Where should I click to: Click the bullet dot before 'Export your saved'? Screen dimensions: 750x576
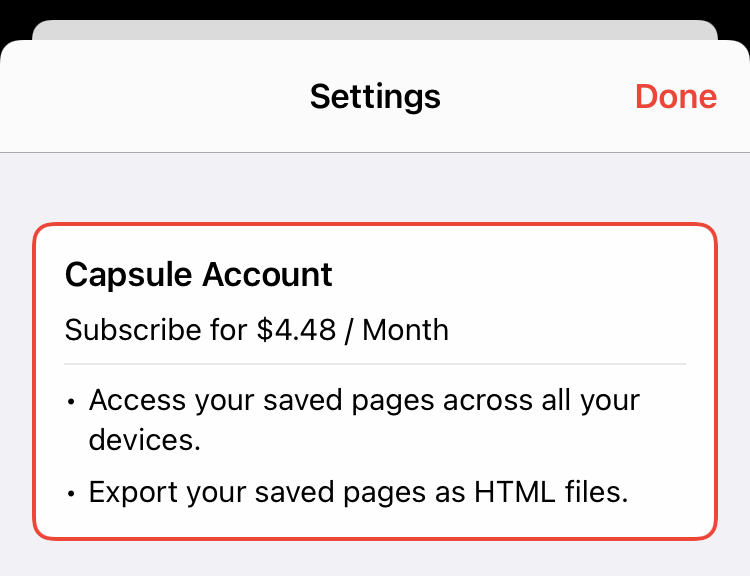[71, 493]
